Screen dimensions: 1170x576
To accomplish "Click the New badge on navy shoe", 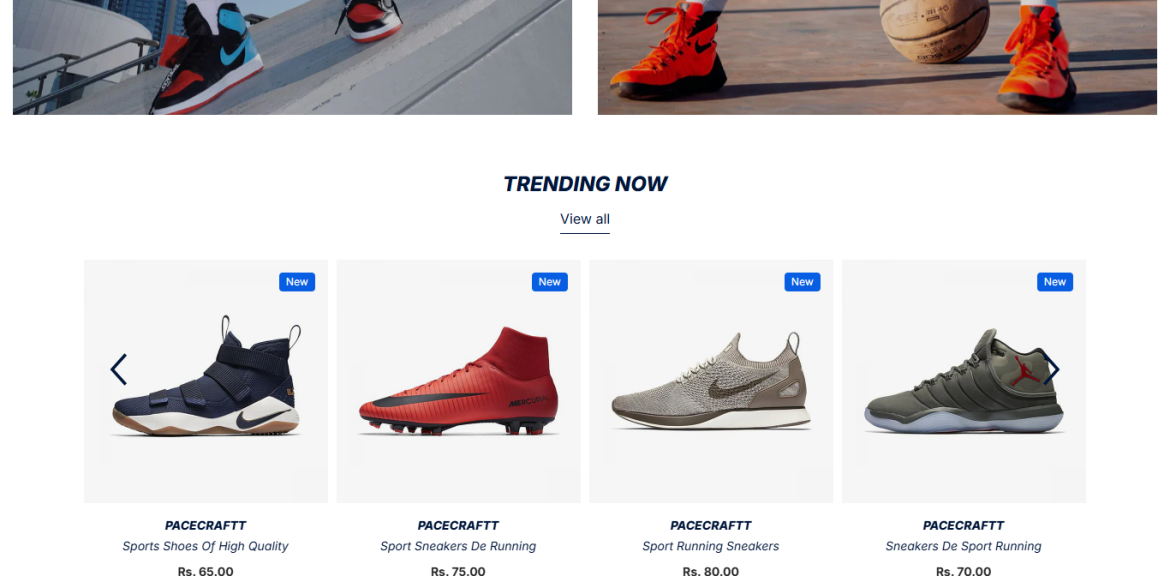I will [297, 282].
